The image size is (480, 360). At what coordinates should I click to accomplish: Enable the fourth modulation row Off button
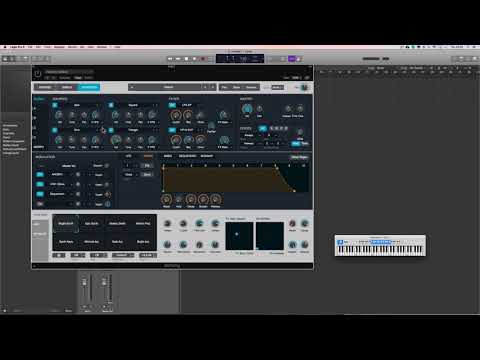click(40, 204)
